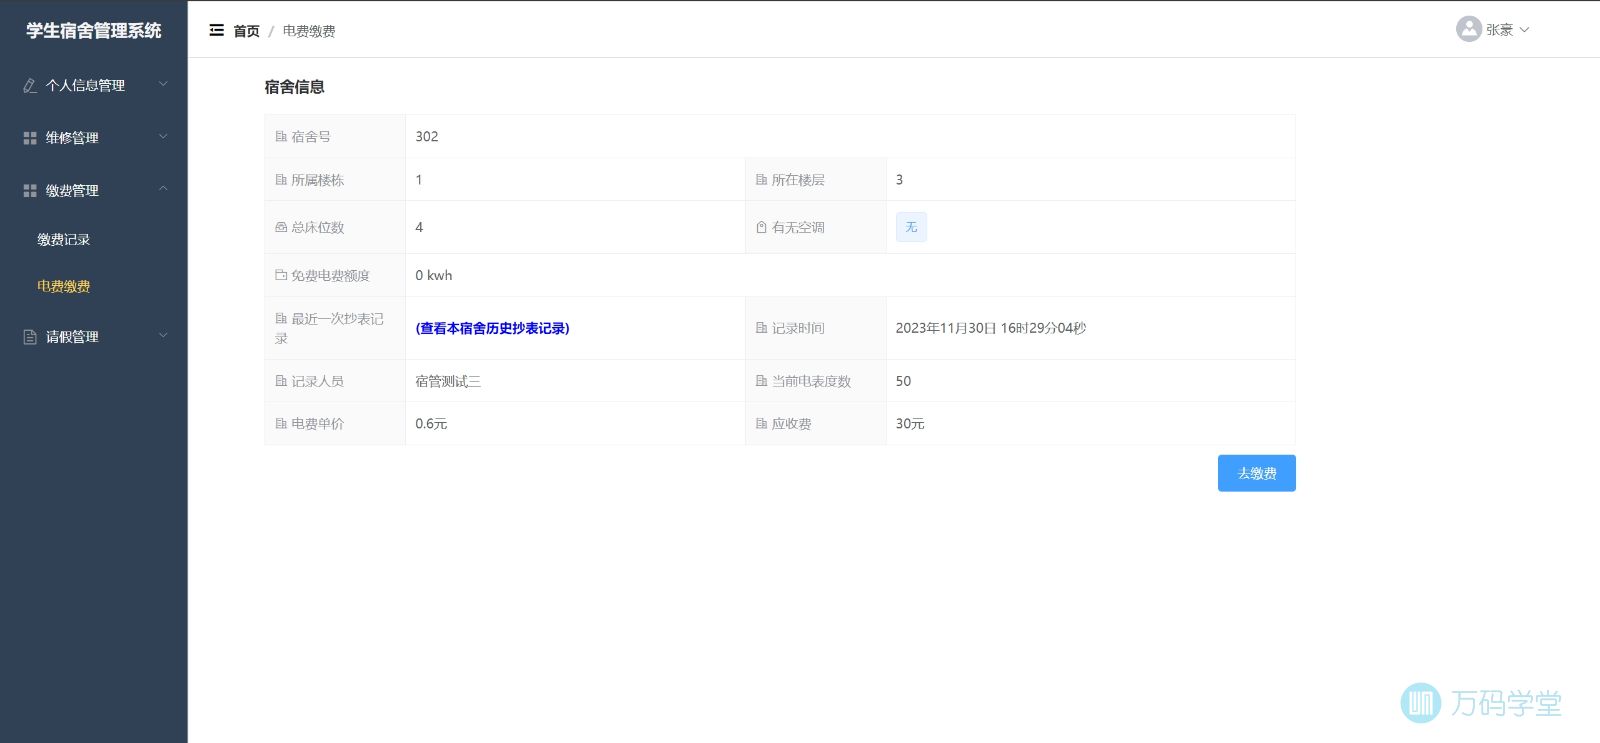This screenshot has width=1600, height=743.
Task: Click the meter reading value 50
Action: click(x=903, y=381)
